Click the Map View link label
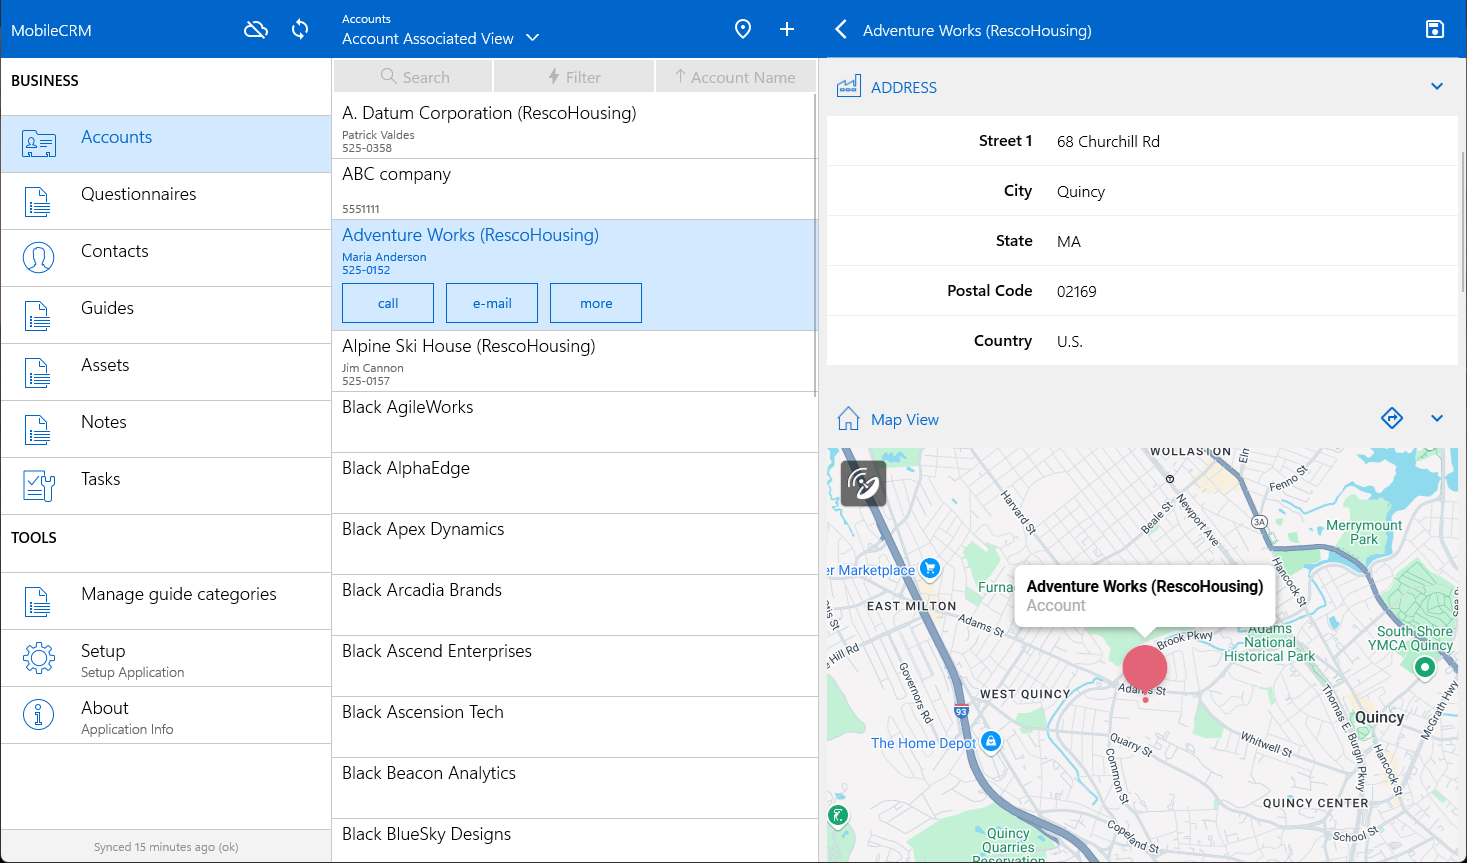Viewport: 1467px width, 863px height. [905, 420]
